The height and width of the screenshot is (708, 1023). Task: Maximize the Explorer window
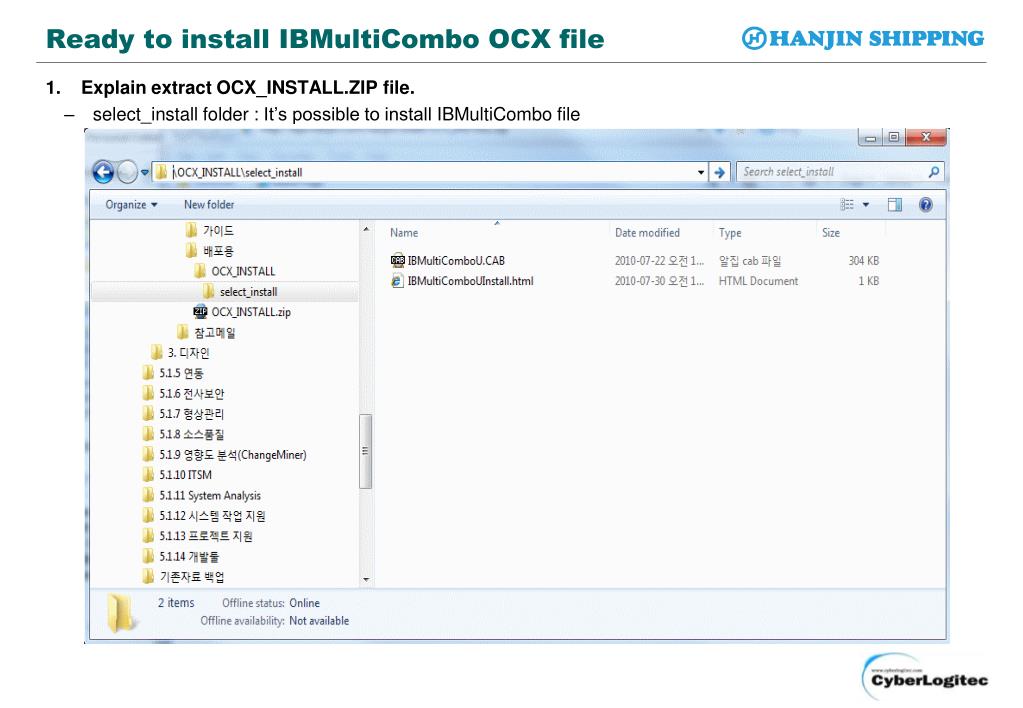pos(894,137)
